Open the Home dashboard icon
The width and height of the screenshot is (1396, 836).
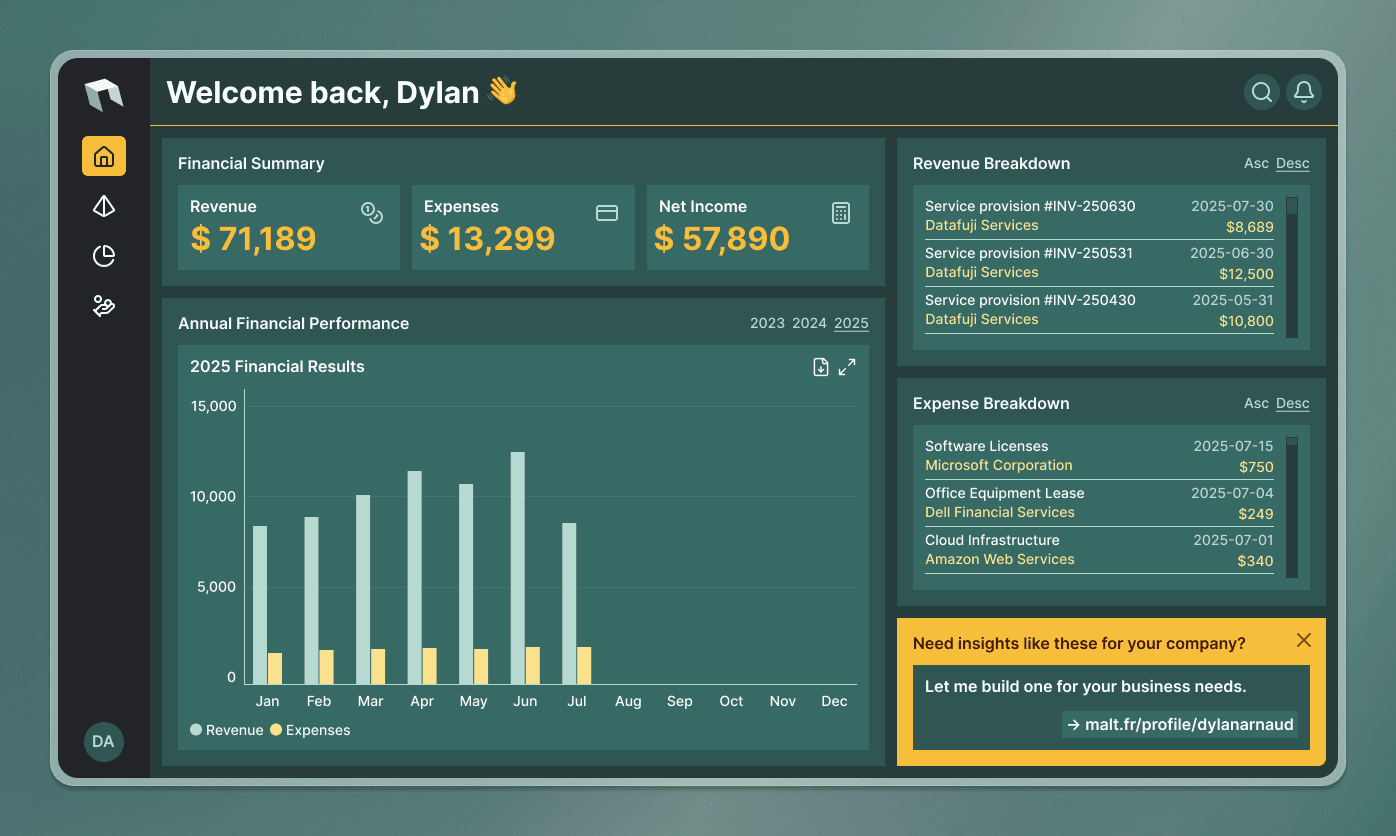[104, 156]
